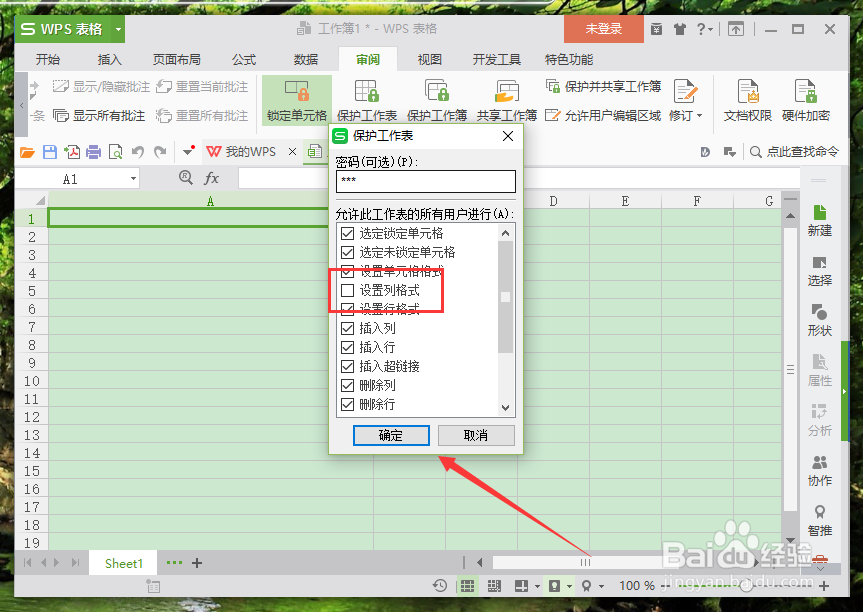Select 硬件加密 (Hardware Encryption) icon
The height and width of the screenshot is (612, 863).
[x=804, y=100]
